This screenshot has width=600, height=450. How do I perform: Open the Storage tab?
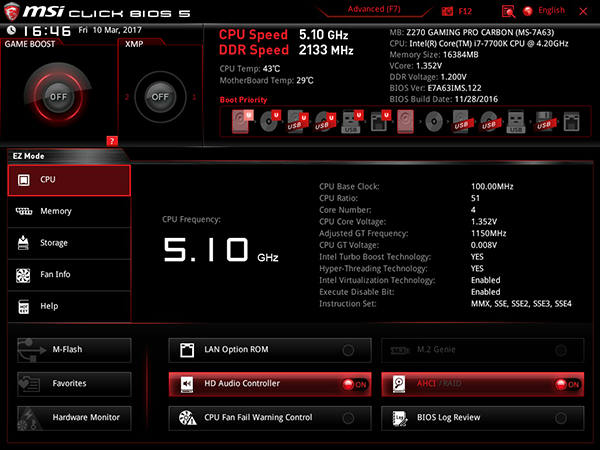(x=69, y=243)
